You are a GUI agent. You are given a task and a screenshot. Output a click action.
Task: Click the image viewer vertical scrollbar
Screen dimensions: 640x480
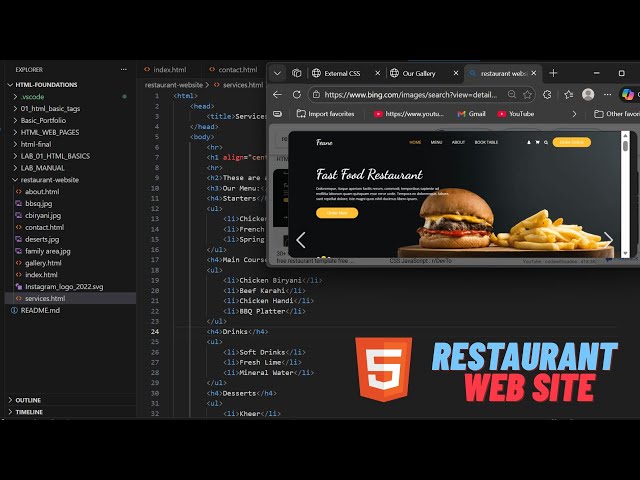[625, 194]
